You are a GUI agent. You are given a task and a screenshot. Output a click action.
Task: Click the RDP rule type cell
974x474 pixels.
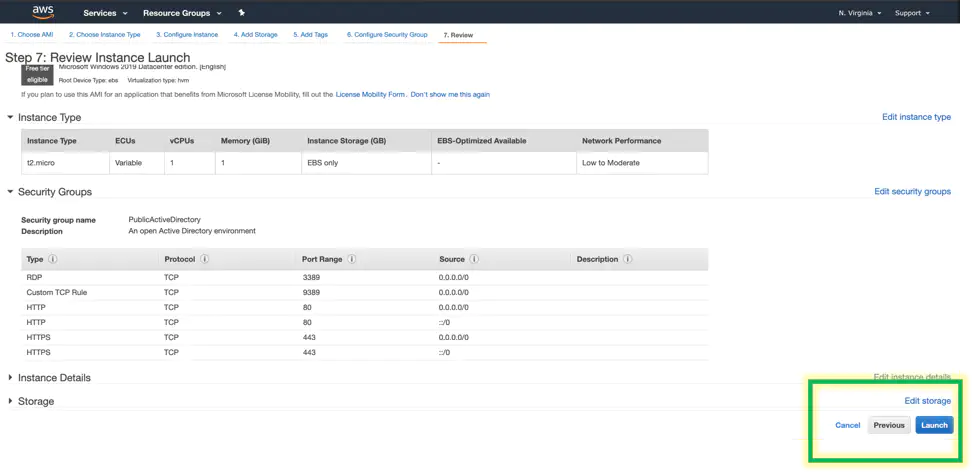(34, 277)
